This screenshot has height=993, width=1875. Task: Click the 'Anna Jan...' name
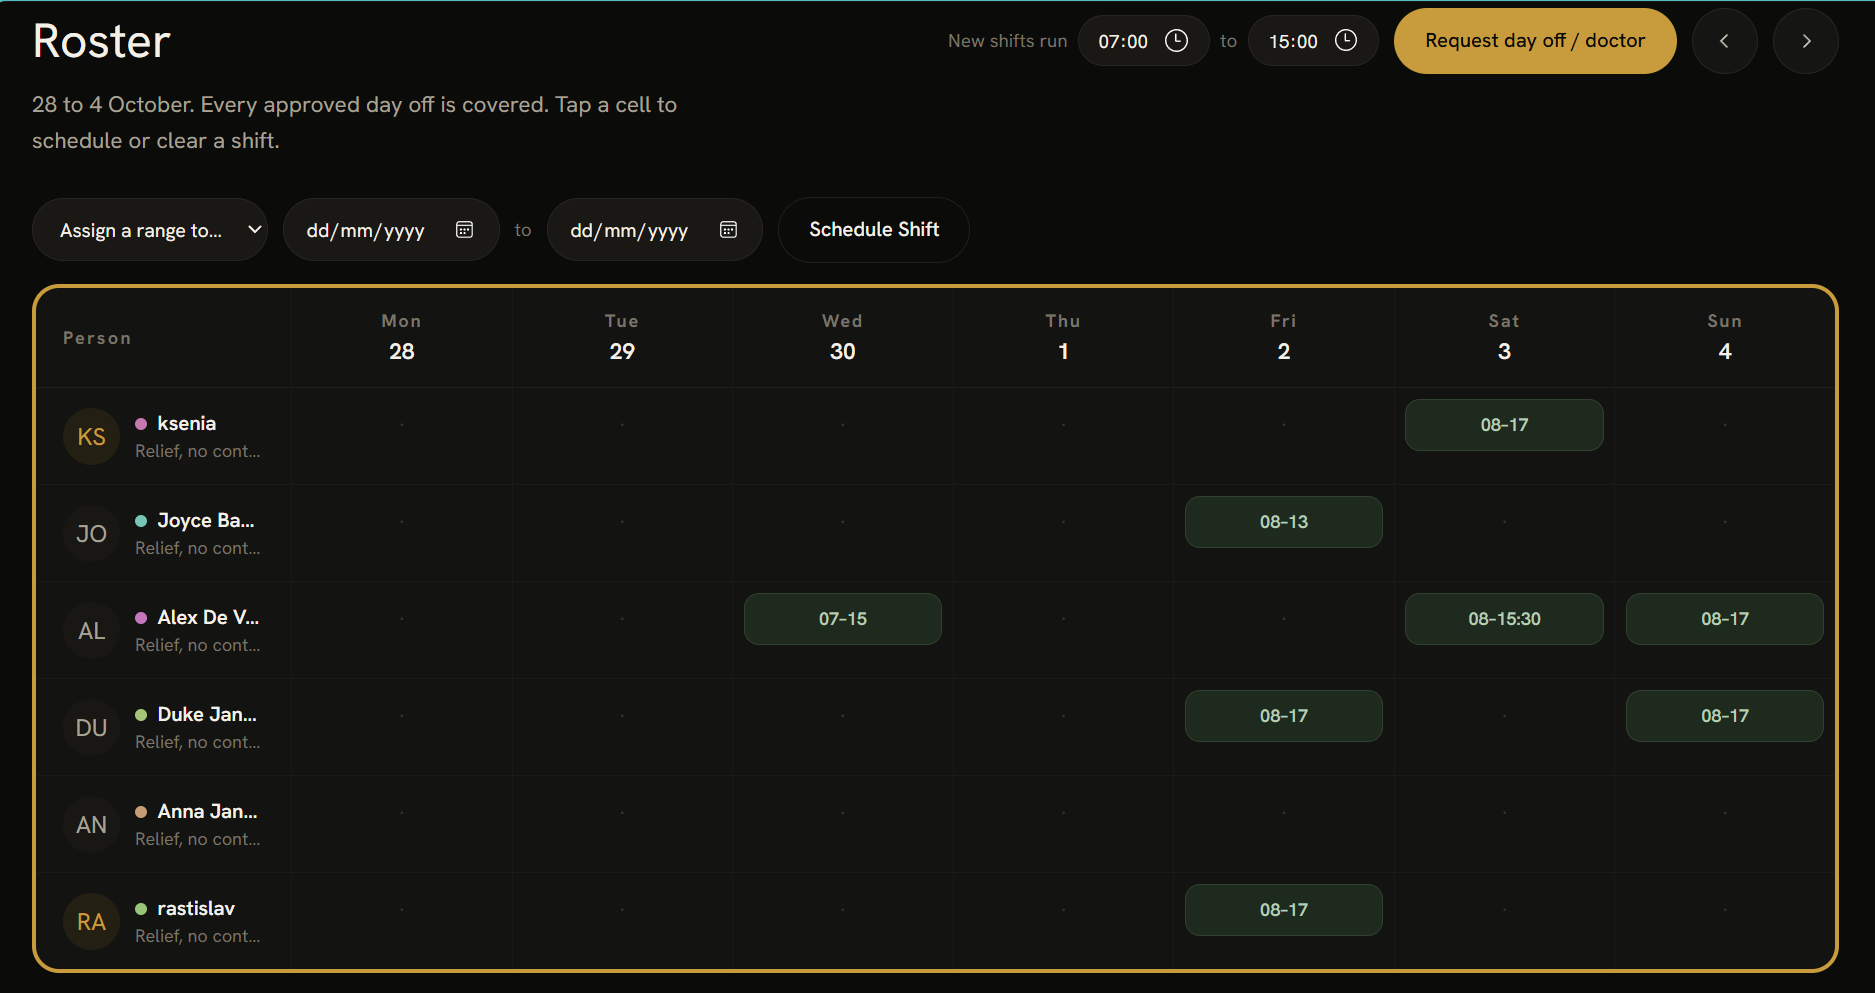207,811
